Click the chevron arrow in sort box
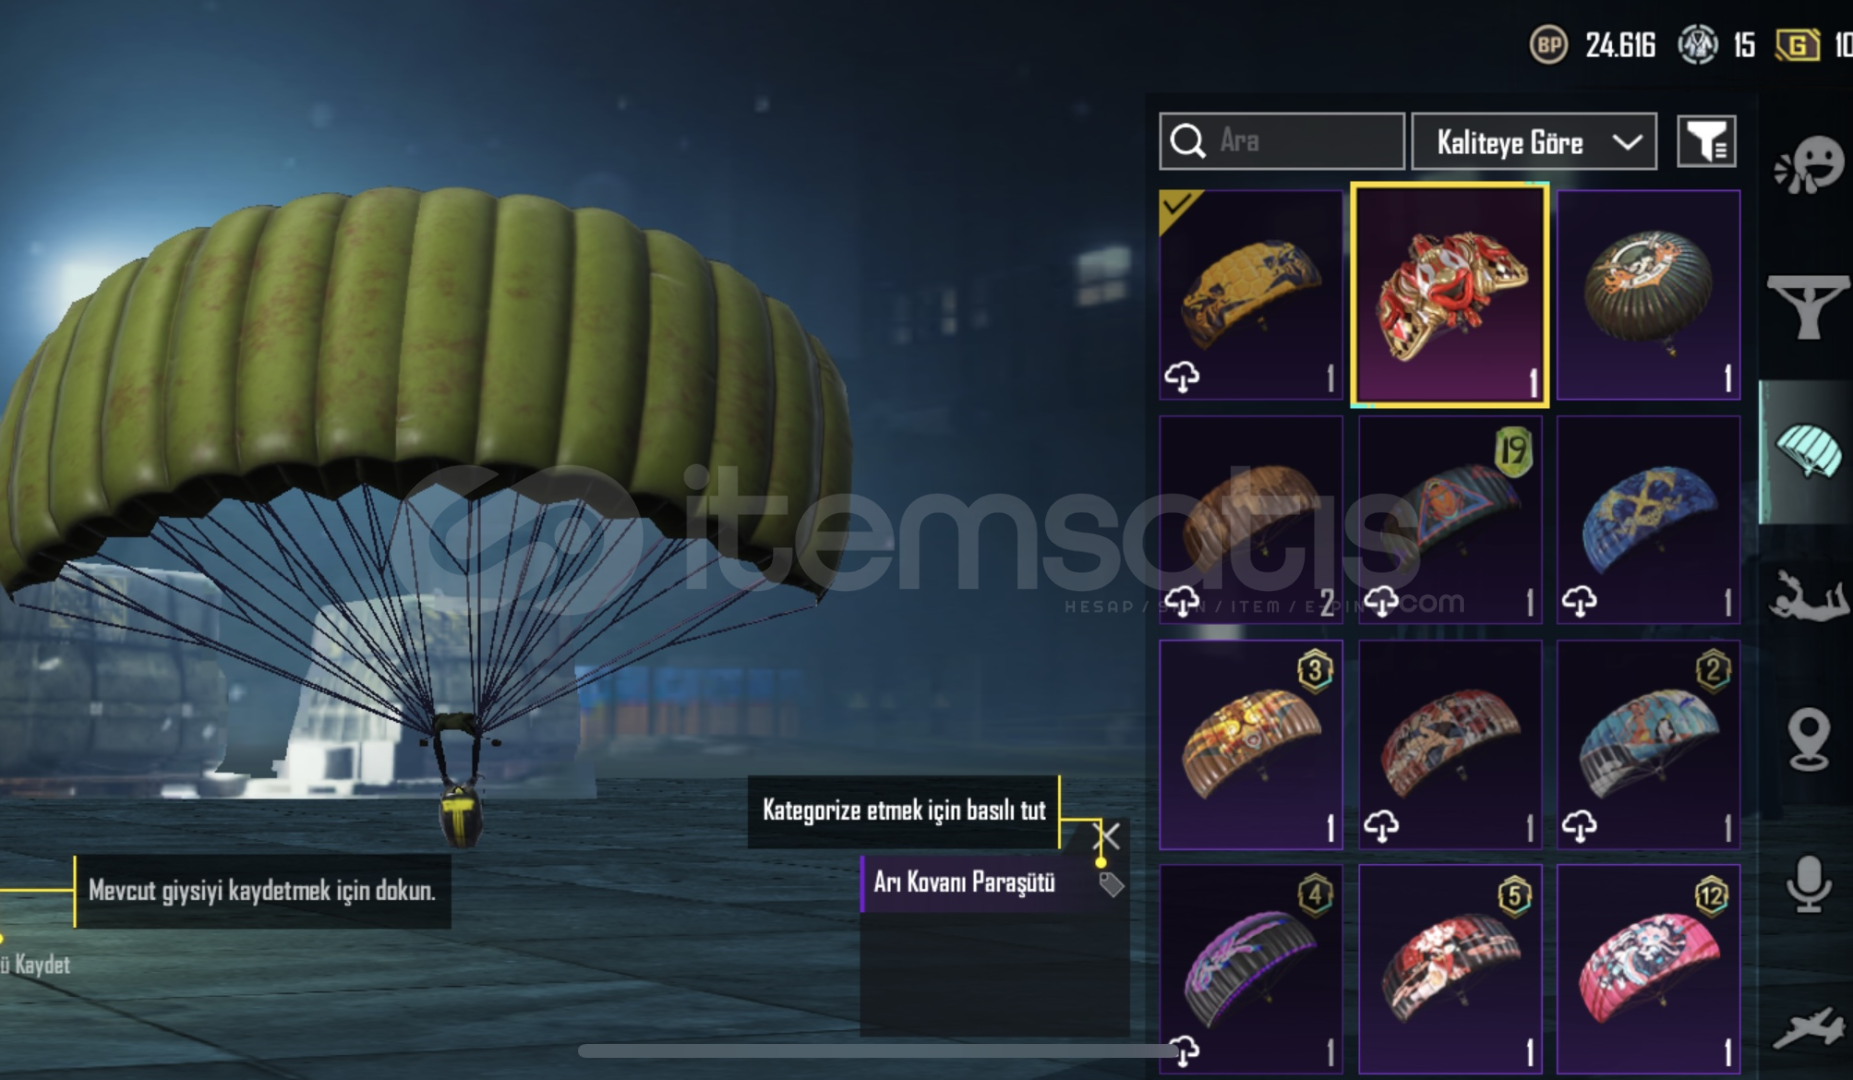This screenshot has width=1853, height=1080. coord(1627,142)
